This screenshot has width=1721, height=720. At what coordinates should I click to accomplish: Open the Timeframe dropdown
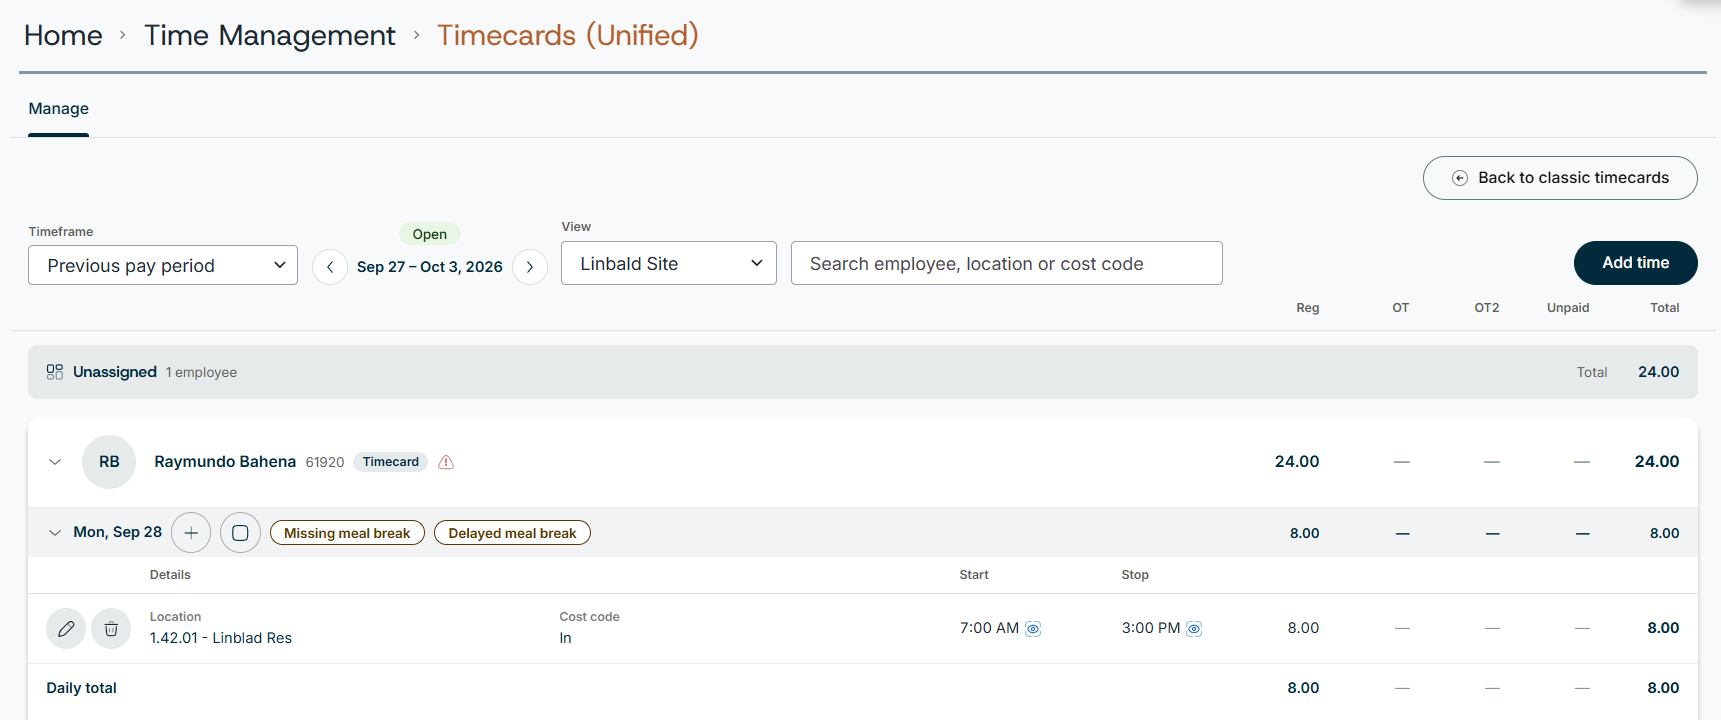(x=163, y=265)
